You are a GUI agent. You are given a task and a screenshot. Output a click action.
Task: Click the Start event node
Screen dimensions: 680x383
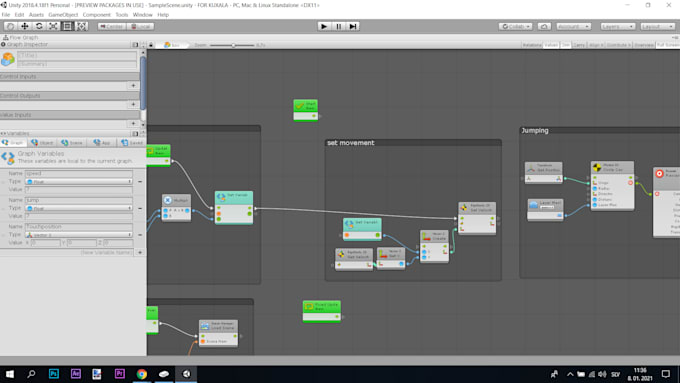point(305,110)
